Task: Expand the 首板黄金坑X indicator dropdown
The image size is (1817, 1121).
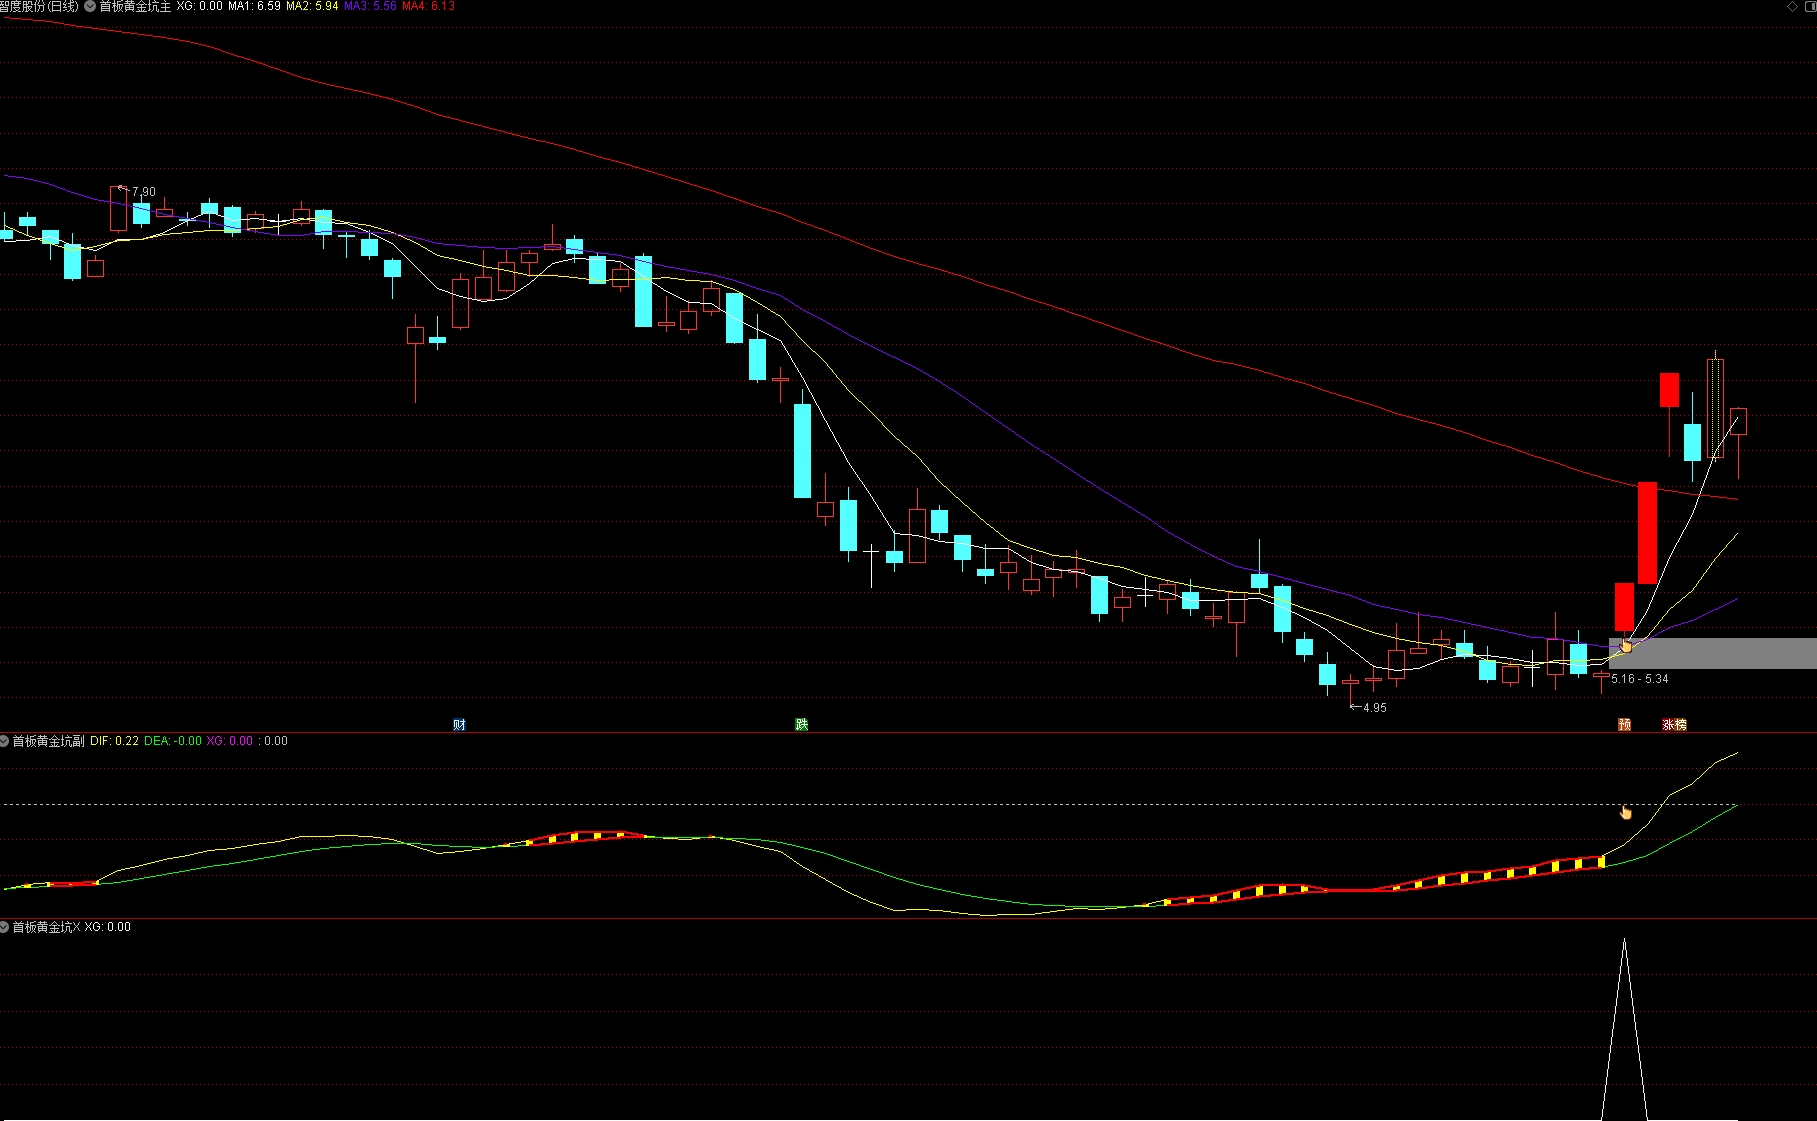Action: click(5, 927)
